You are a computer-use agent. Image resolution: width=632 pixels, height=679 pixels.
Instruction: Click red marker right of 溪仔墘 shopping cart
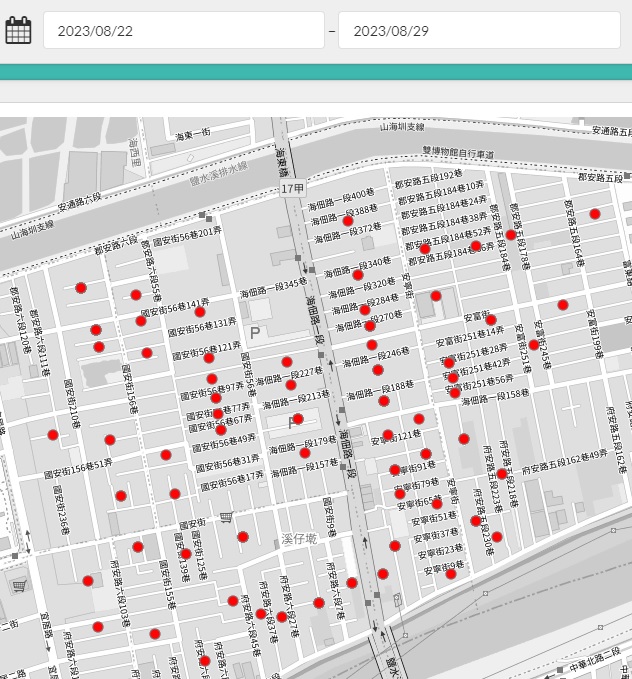click(x=243, y=537)
